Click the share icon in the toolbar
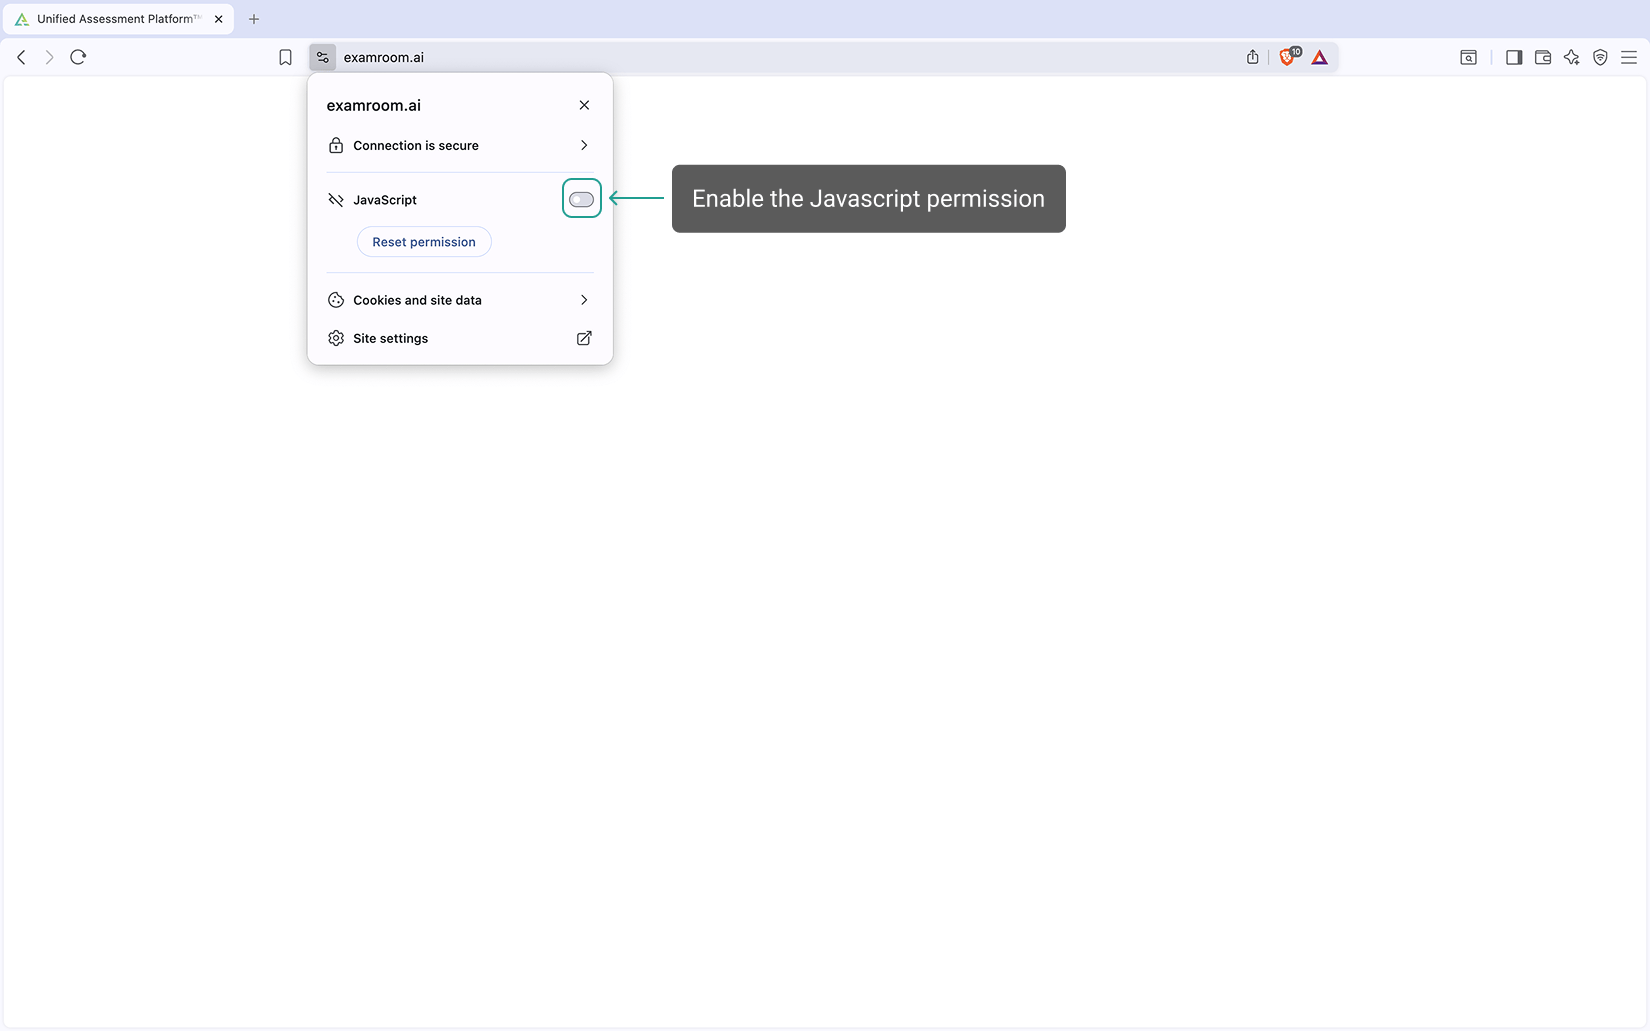Image resolution: width=1650 pixels, height=1032 pixels. pos(1252,57)
